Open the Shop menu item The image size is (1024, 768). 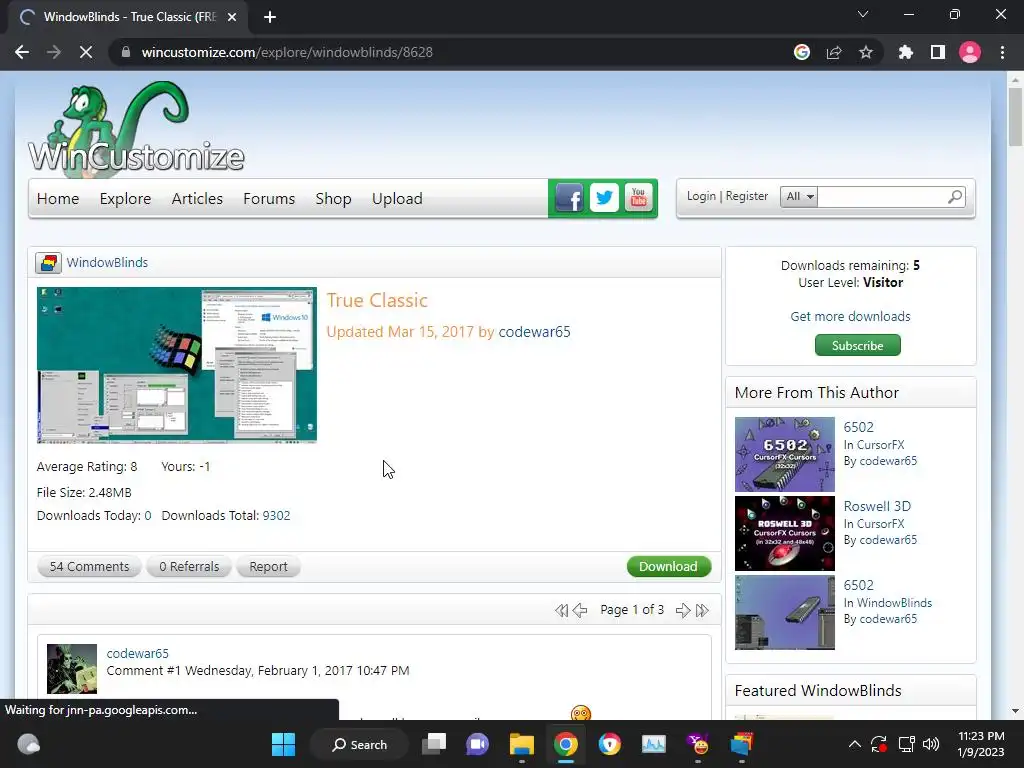coord(334,199)
